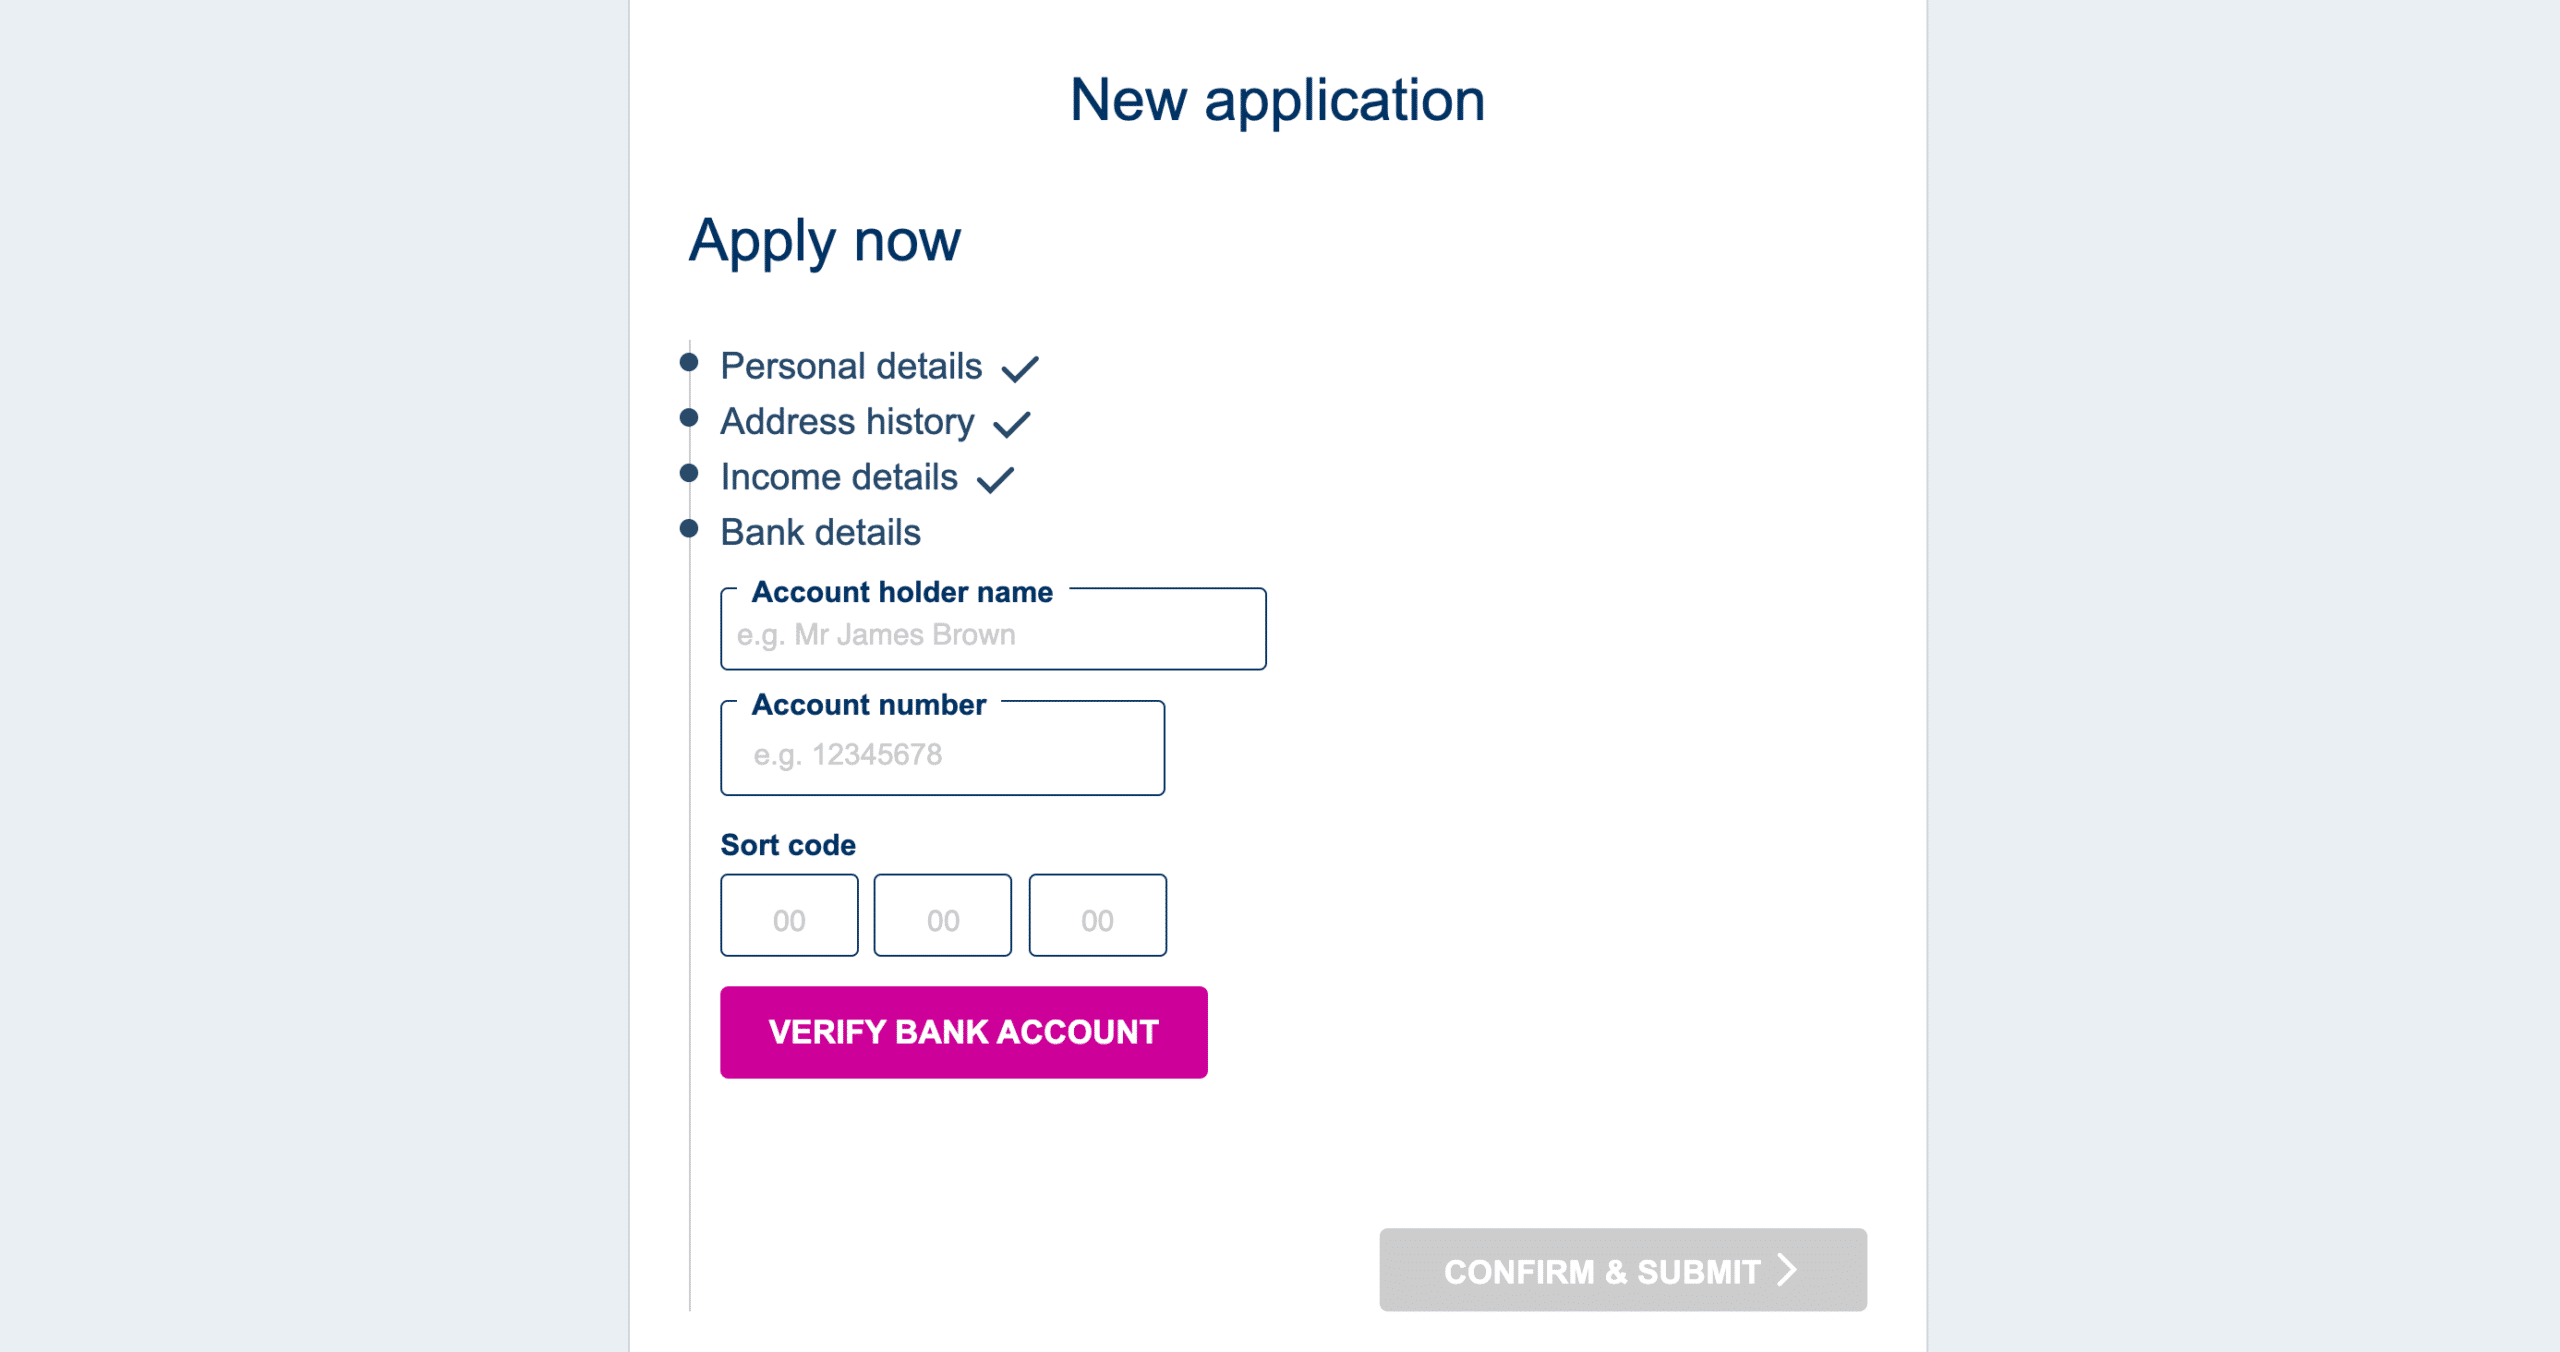This screenshot has height=1352, width=2560.
Task: Click into the Account number field
Action: coord(942,754)
